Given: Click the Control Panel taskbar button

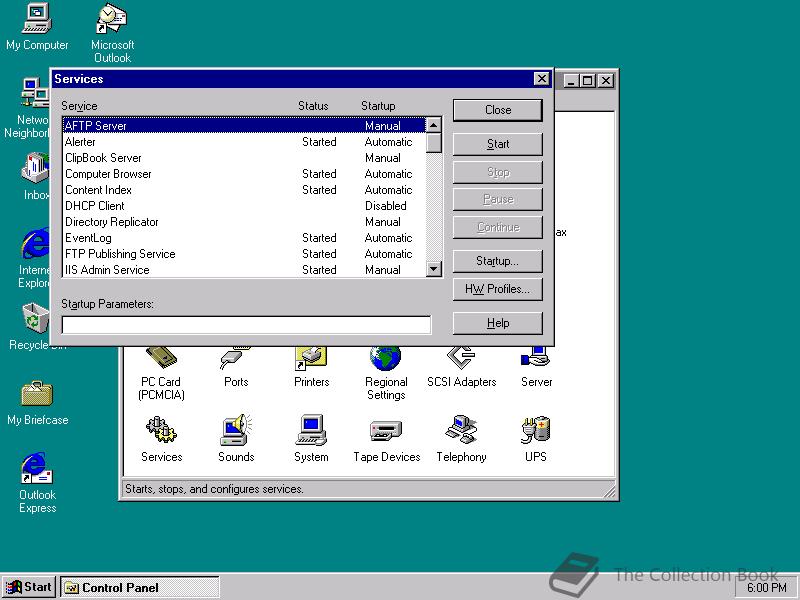Looking at the screenshot, I should tap(140, 587).
